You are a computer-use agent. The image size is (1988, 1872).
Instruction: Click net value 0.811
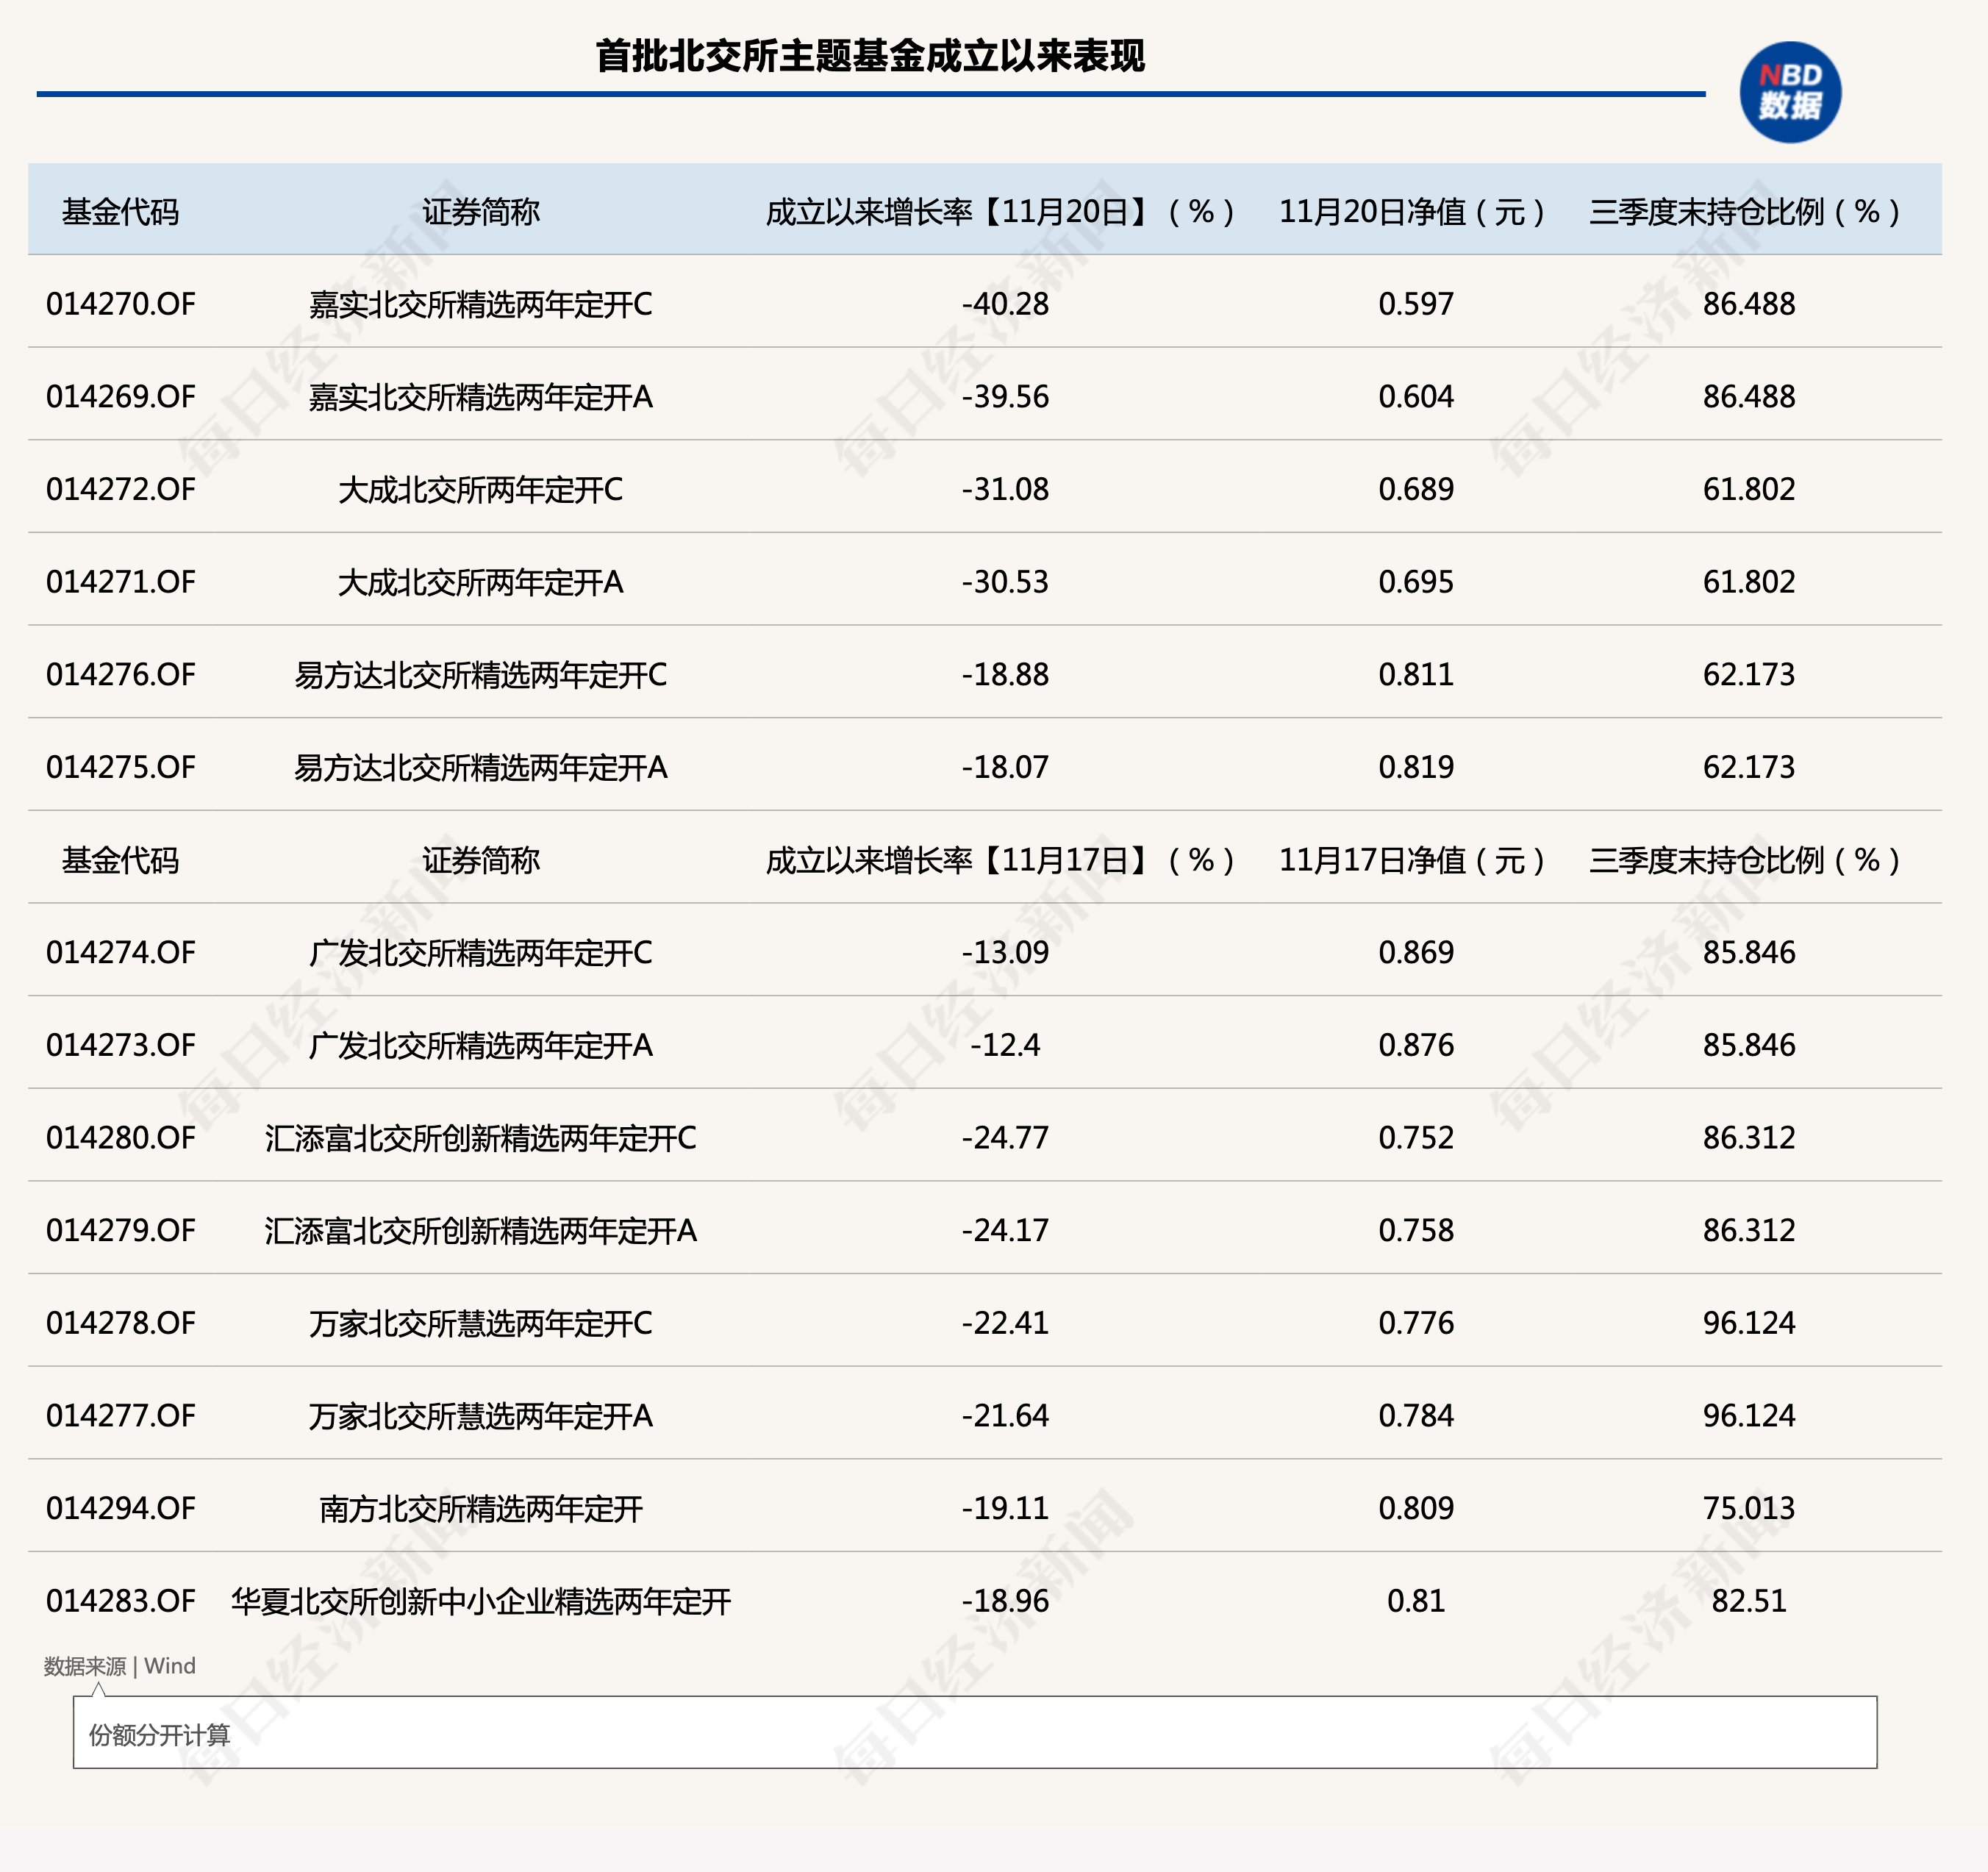click(1416, 675)
